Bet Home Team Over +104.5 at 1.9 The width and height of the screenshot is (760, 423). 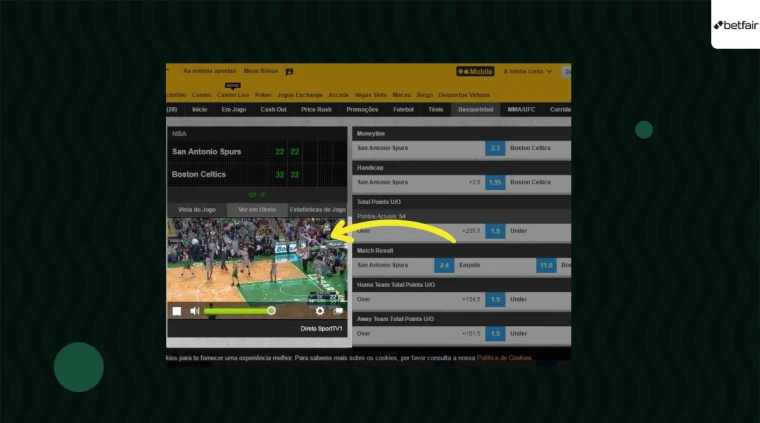tap(495, 299)
